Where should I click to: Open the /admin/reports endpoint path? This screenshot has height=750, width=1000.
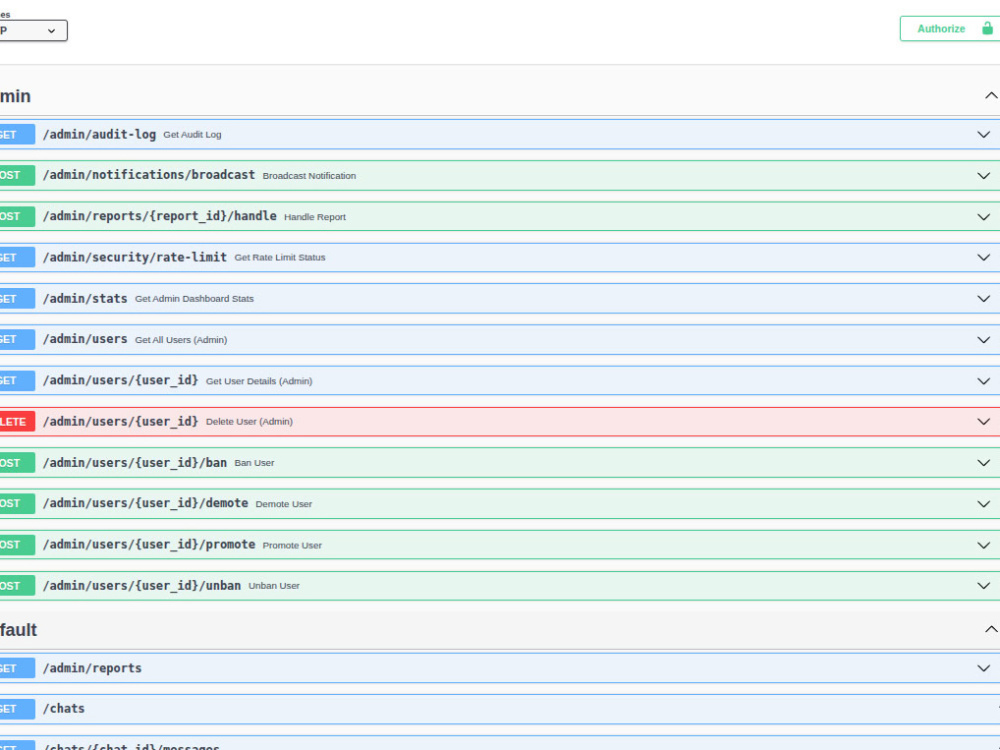(x=92, y=668)
